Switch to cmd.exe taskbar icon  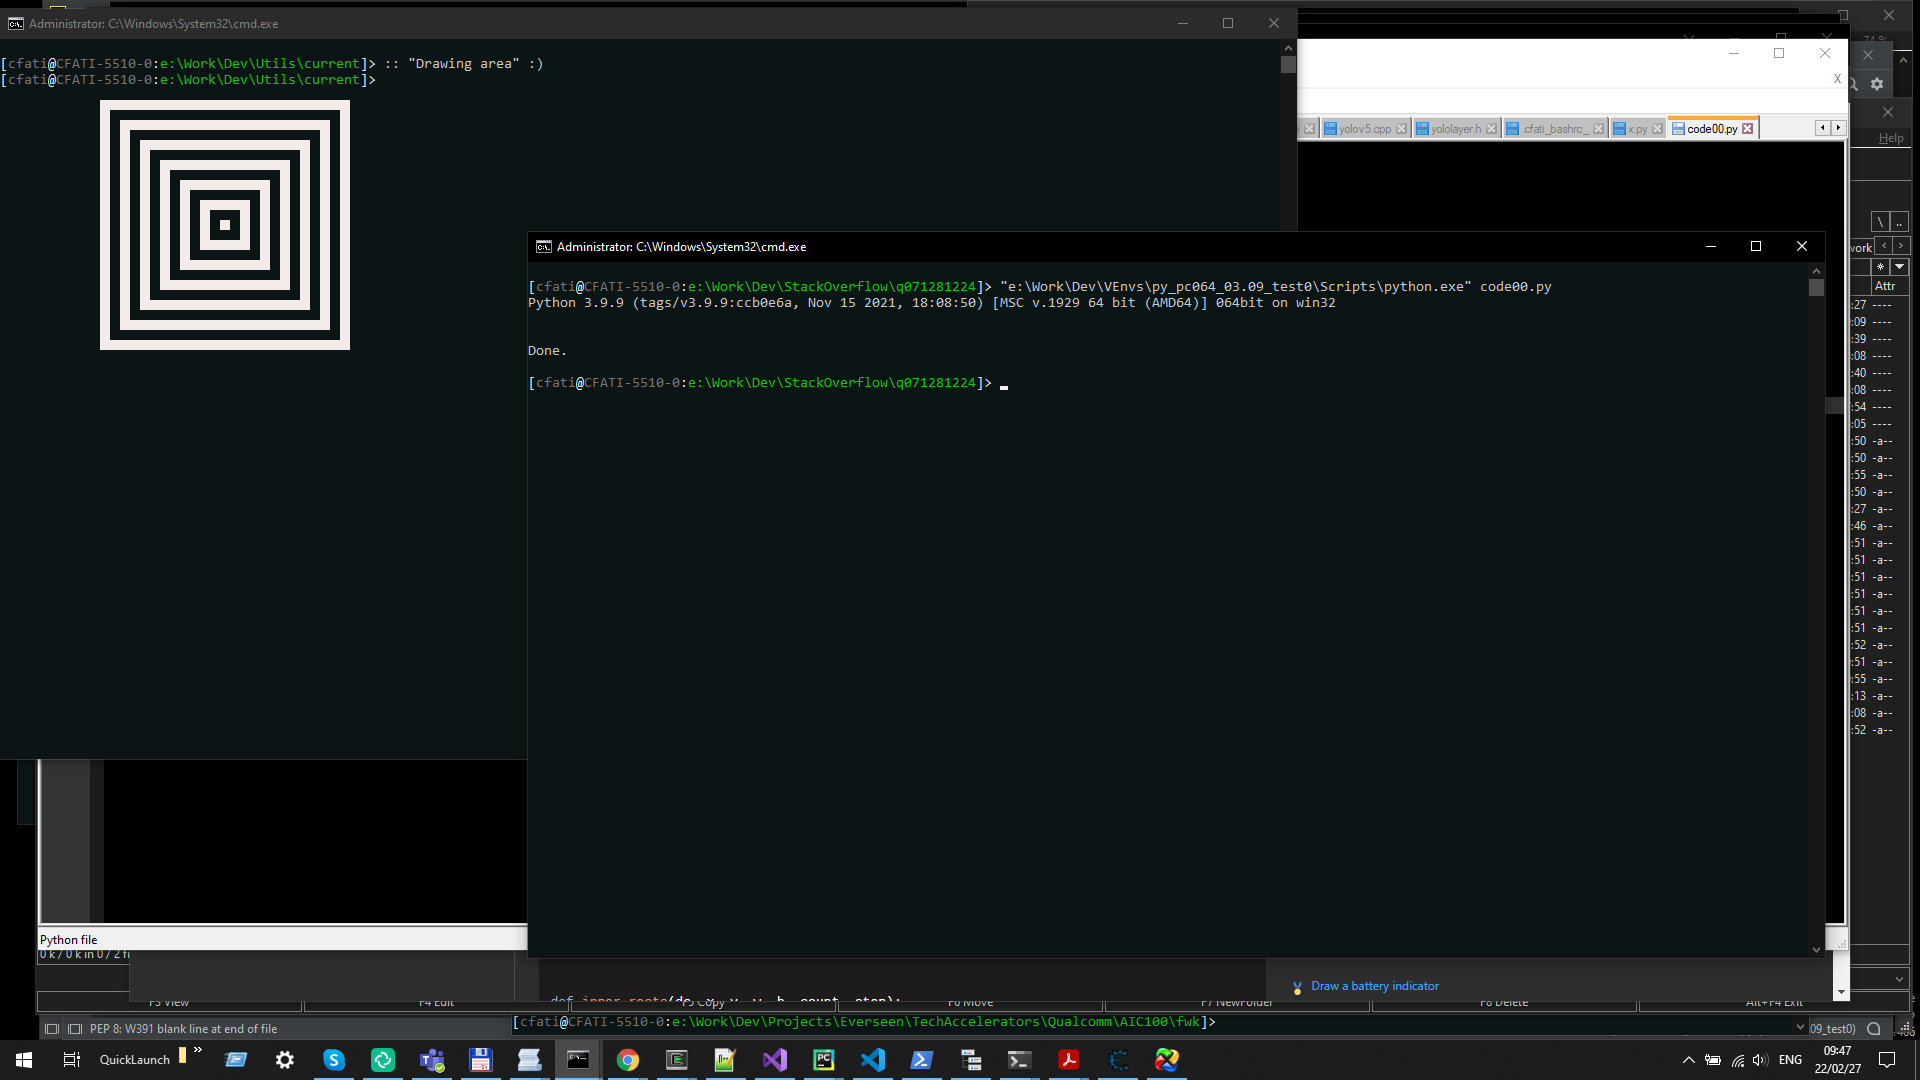point(578,1060)
